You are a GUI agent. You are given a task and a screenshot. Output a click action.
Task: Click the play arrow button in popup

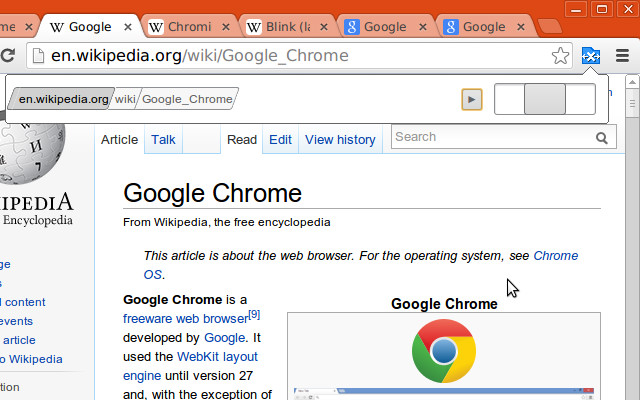(472, 99)
